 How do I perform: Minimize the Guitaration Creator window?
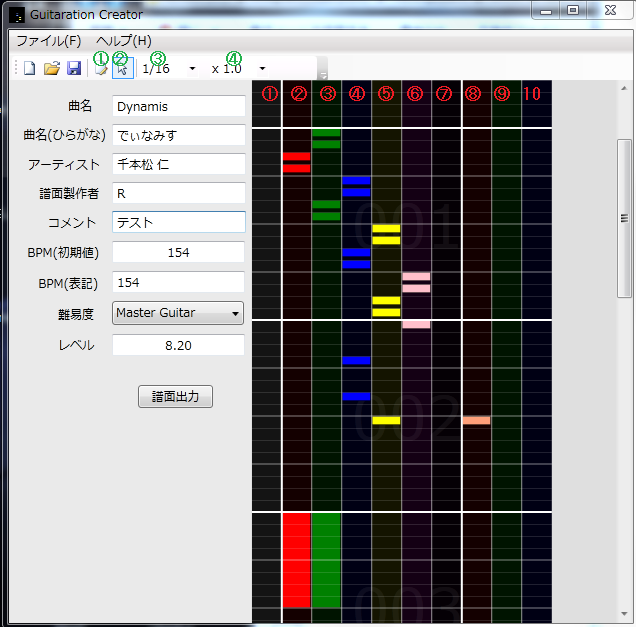click(546, 11)
